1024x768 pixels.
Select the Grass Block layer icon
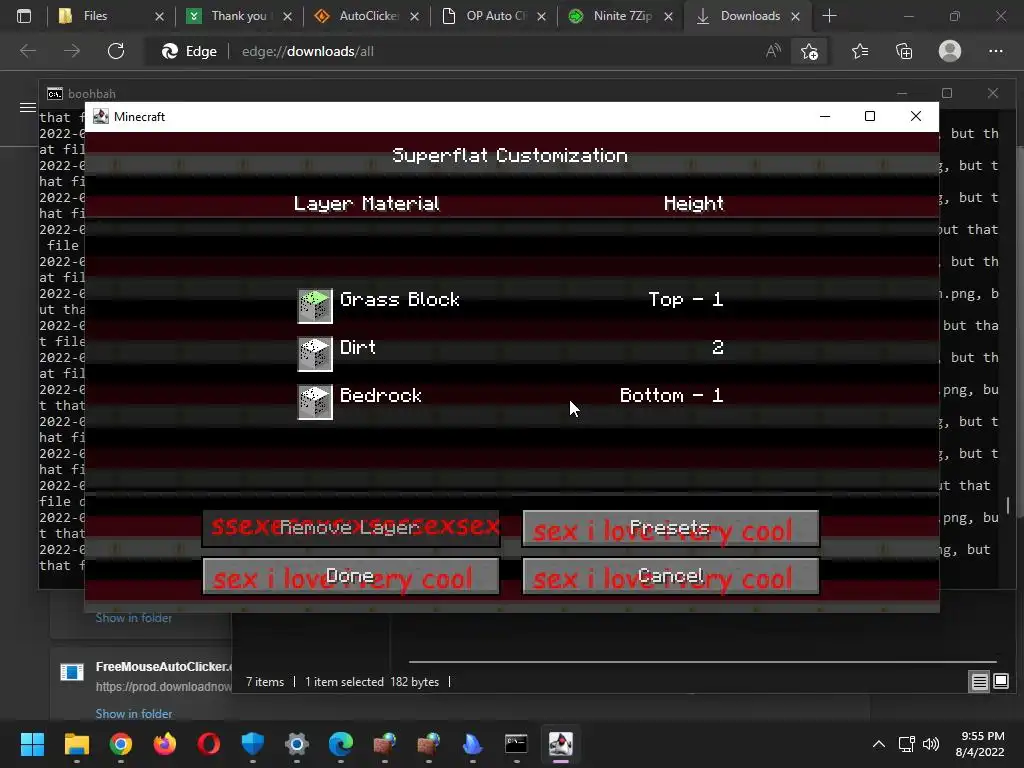tap(315, 306)
